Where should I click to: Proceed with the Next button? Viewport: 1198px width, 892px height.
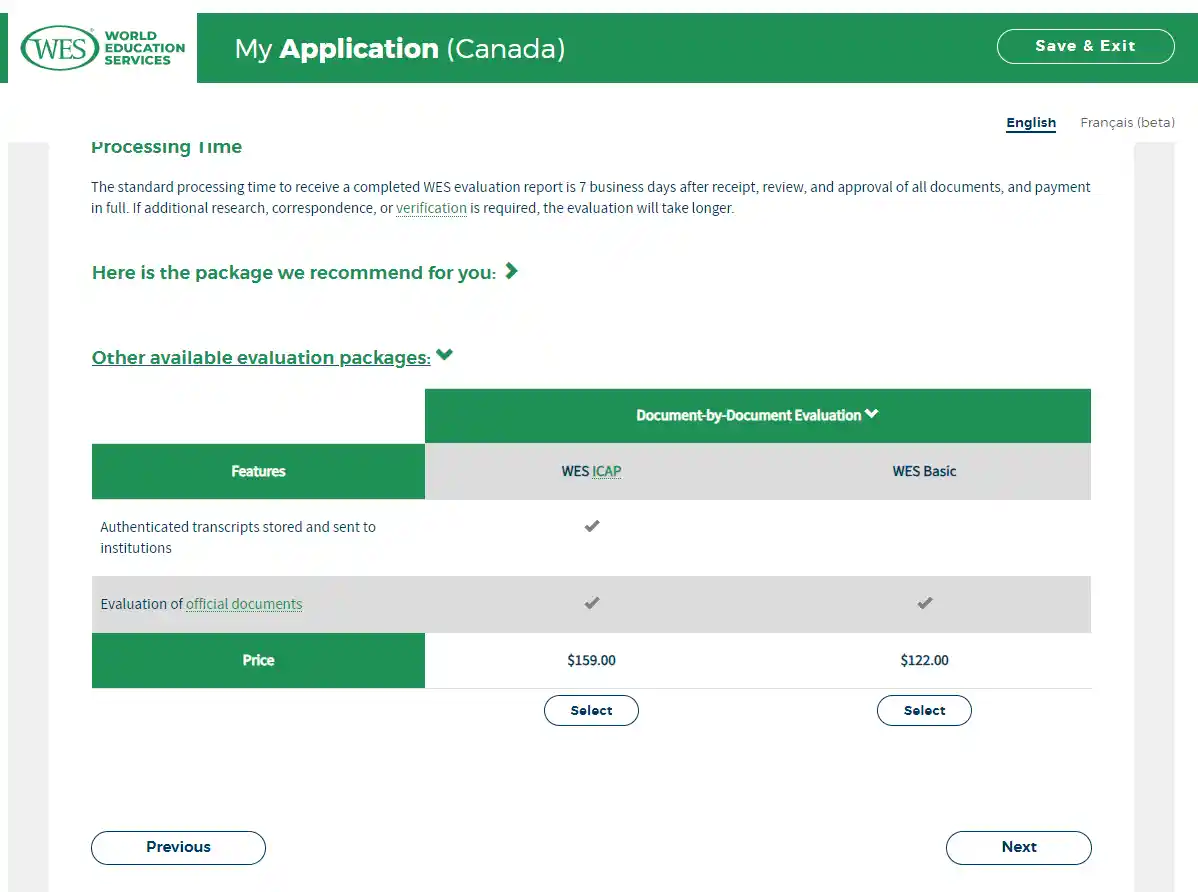pyautogui.click(x=1018, y=848)
